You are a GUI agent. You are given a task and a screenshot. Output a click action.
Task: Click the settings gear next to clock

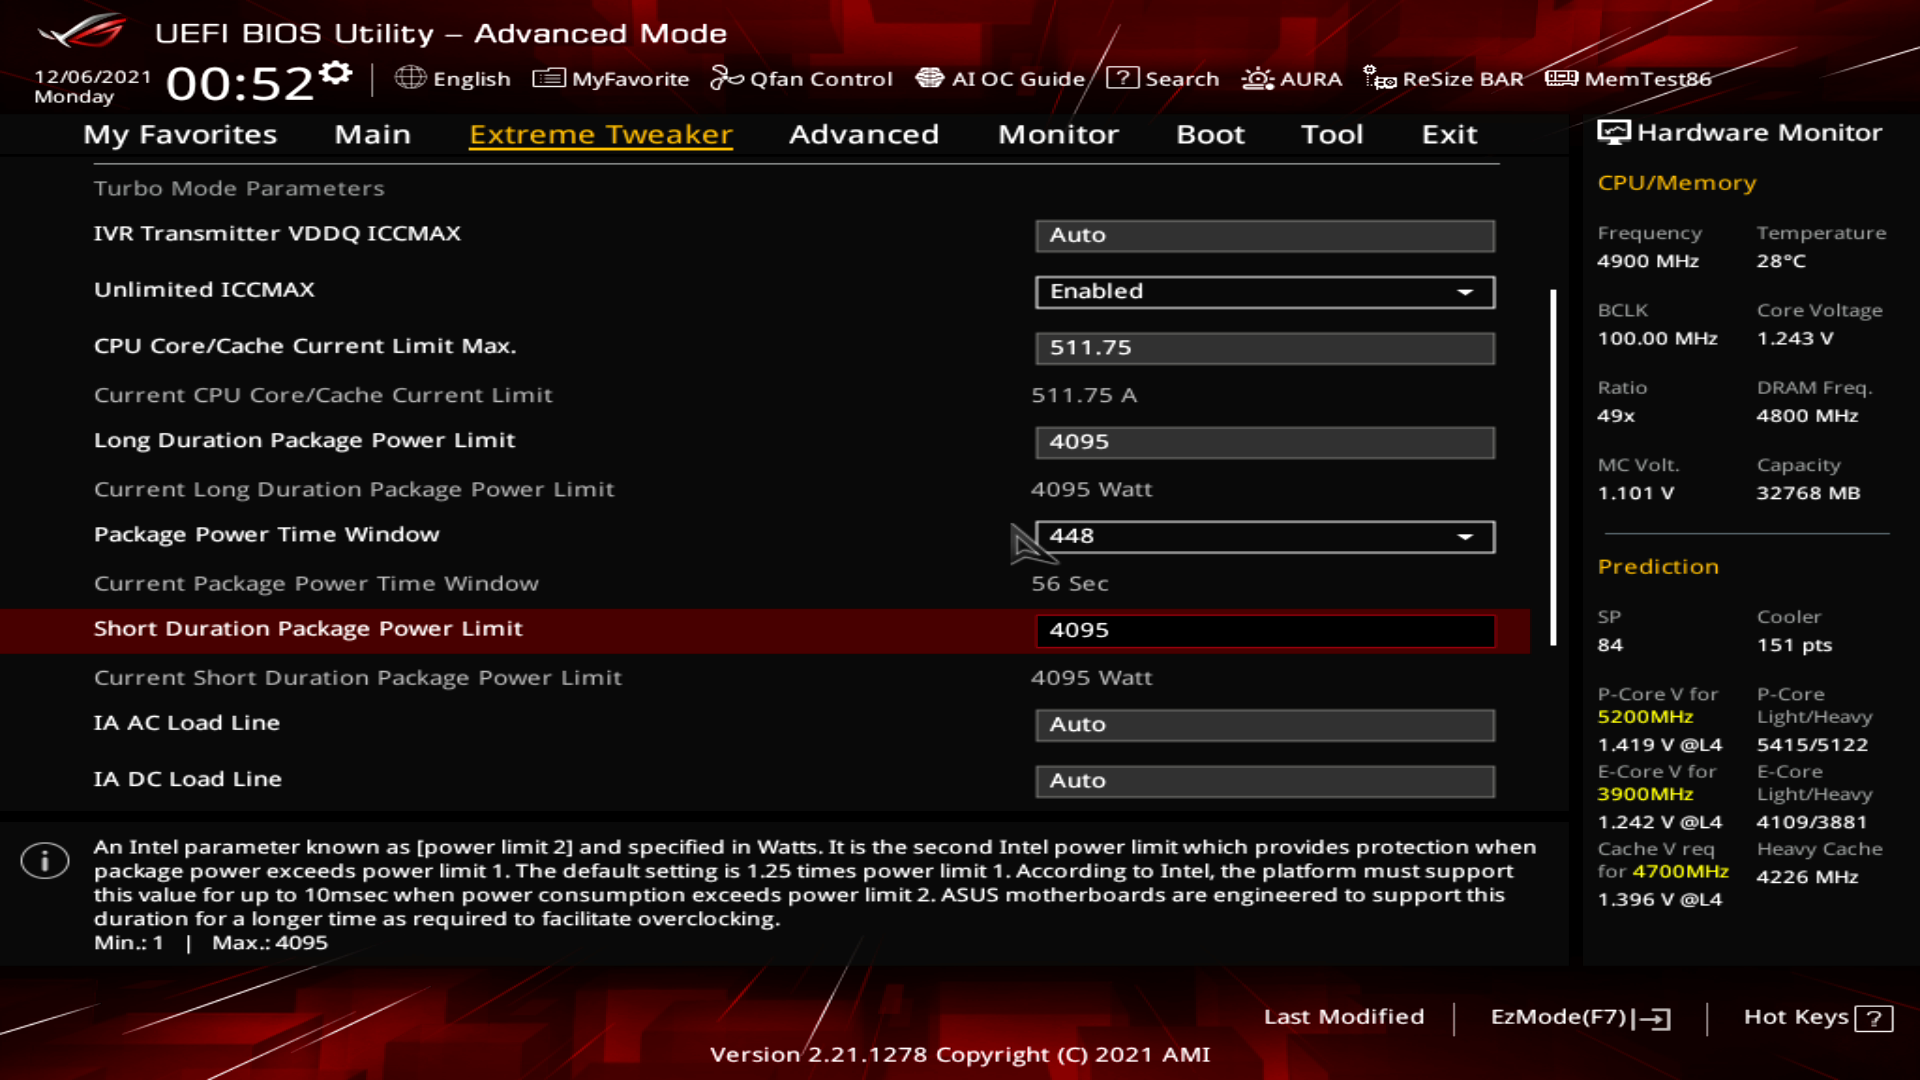coord(337,73)
